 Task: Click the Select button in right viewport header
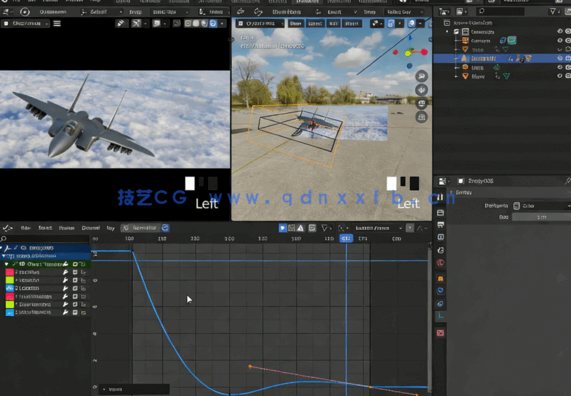point(315,24)
